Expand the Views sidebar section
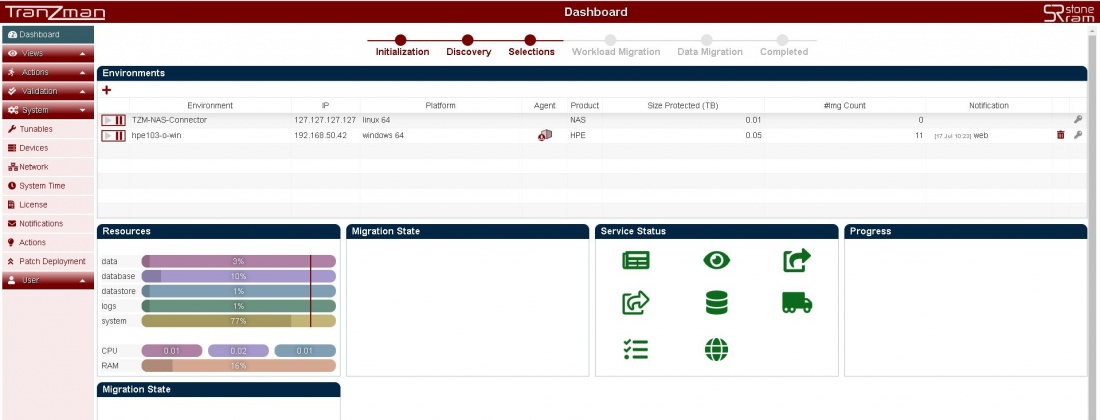The height and width of the screenshot is (420, 1100). point(47,53)
